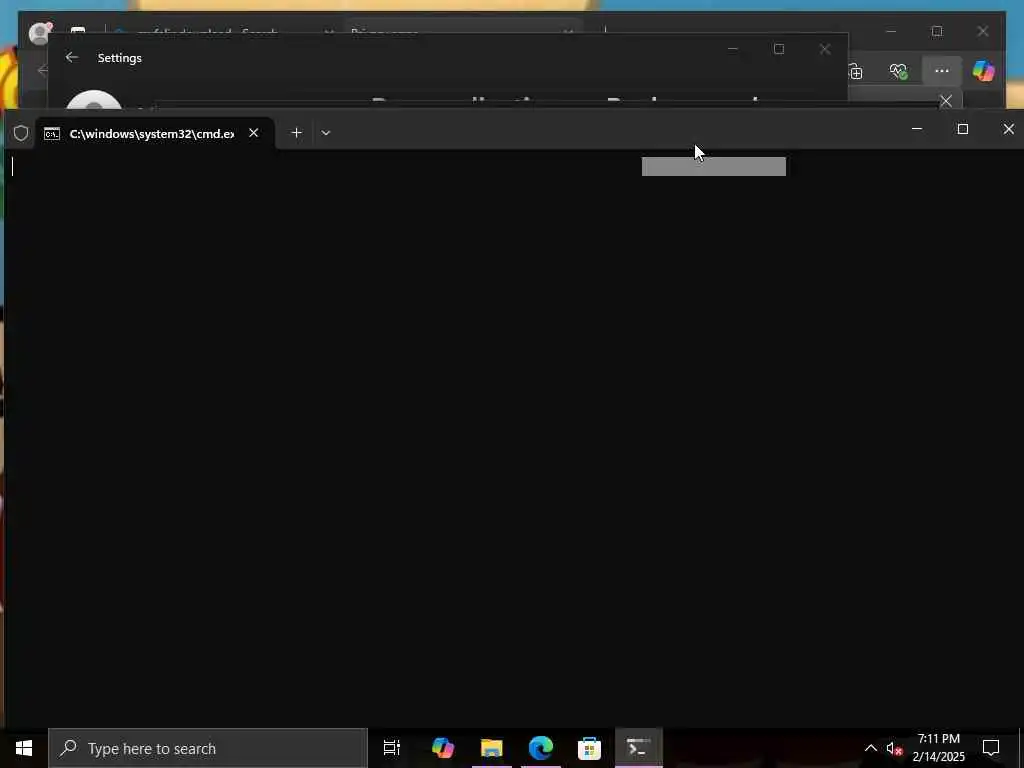Dismiss the Edge panel with its X

click(x=946, y=101)
